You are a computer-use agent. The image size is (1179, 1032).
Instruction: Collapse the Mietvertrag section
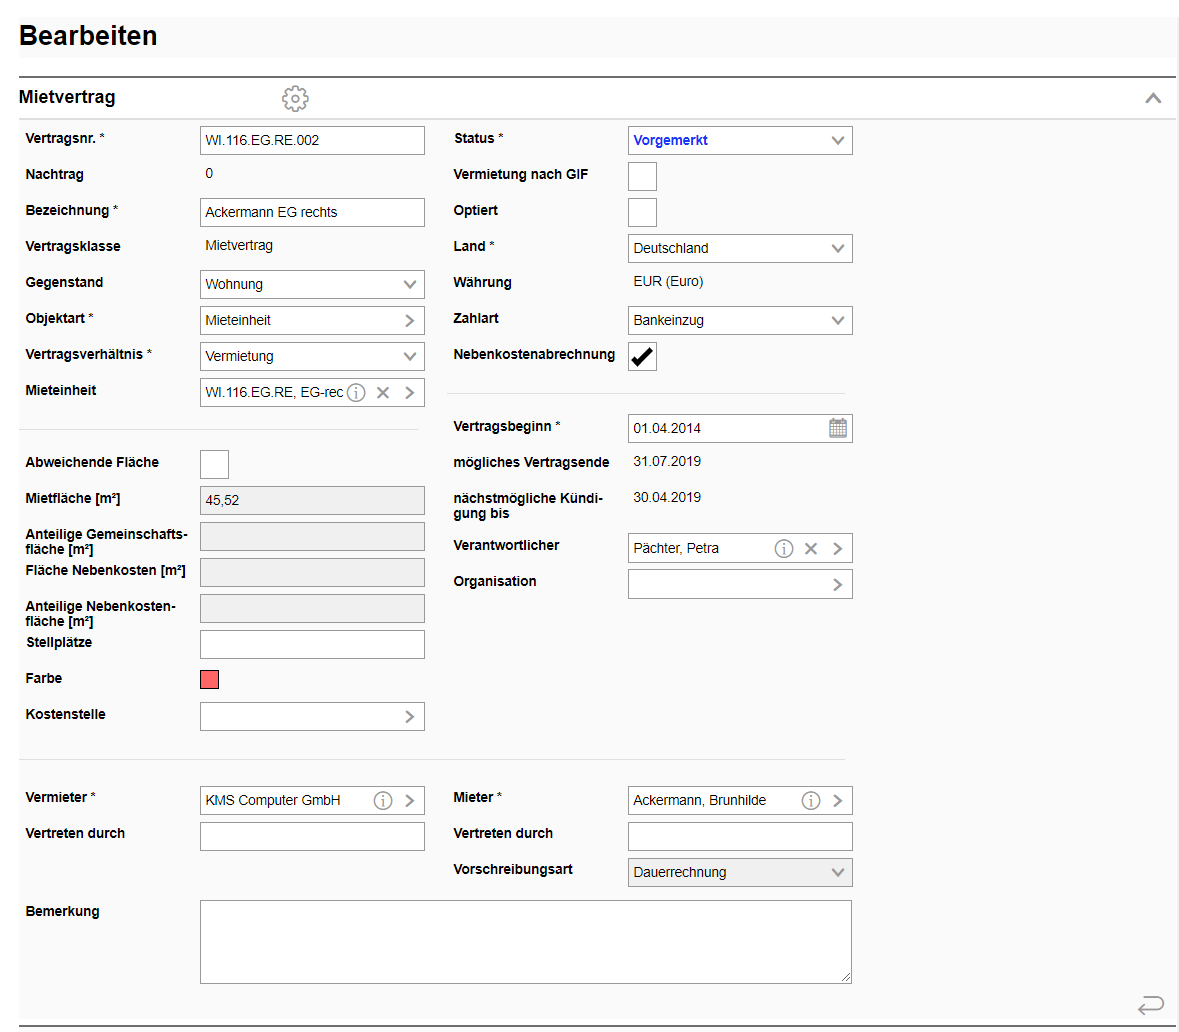point(1153,98)
